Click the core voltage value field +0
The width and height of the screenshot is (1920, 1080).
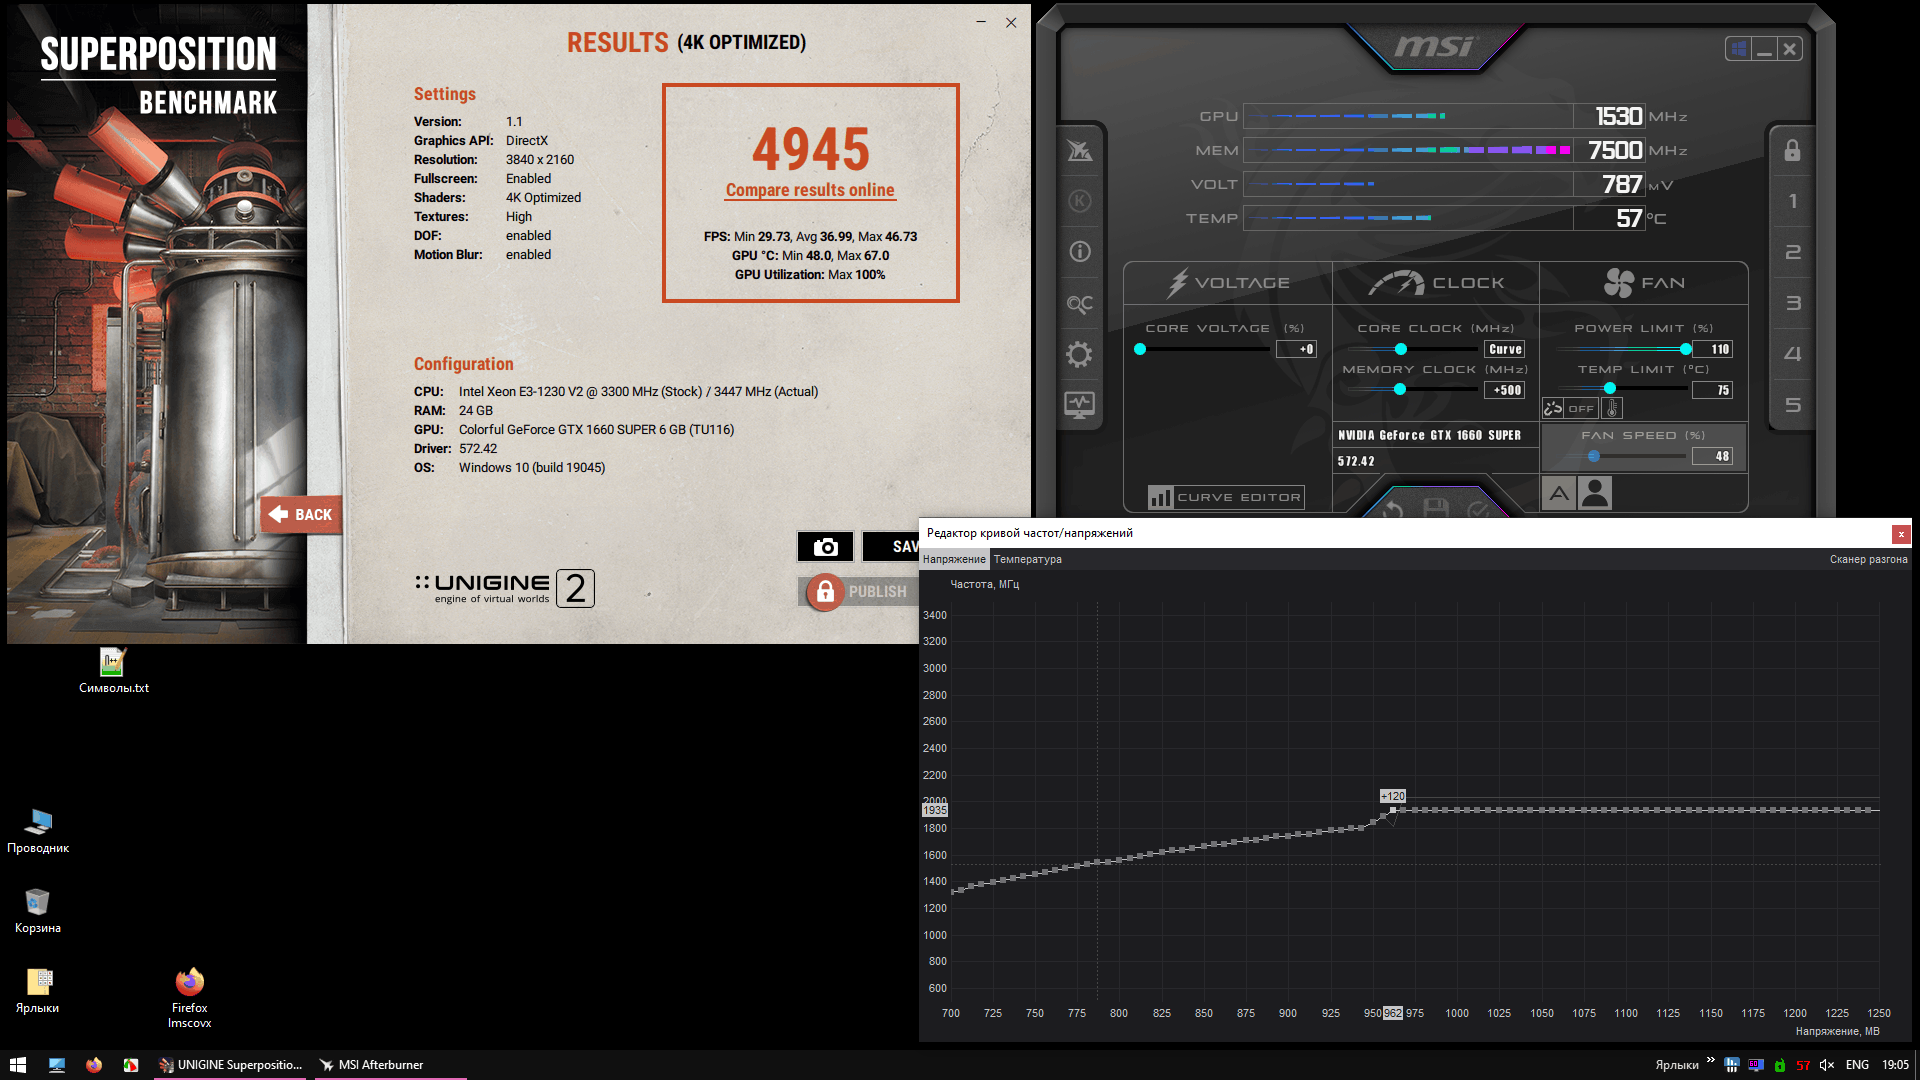1296,349
